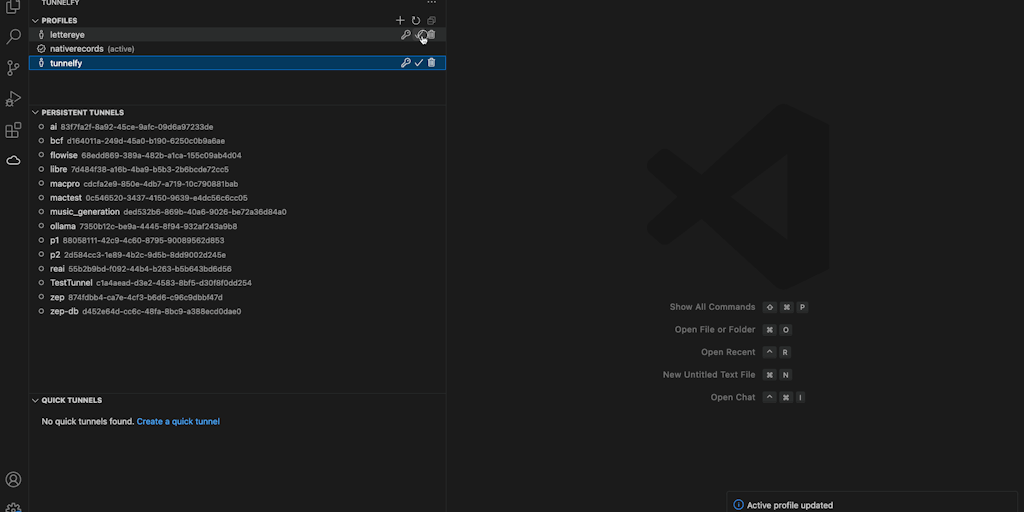Click the plus icon to add a profile
Image resolution: width=1024 pixels, height=512 pixels.
(x=400, y=21)
